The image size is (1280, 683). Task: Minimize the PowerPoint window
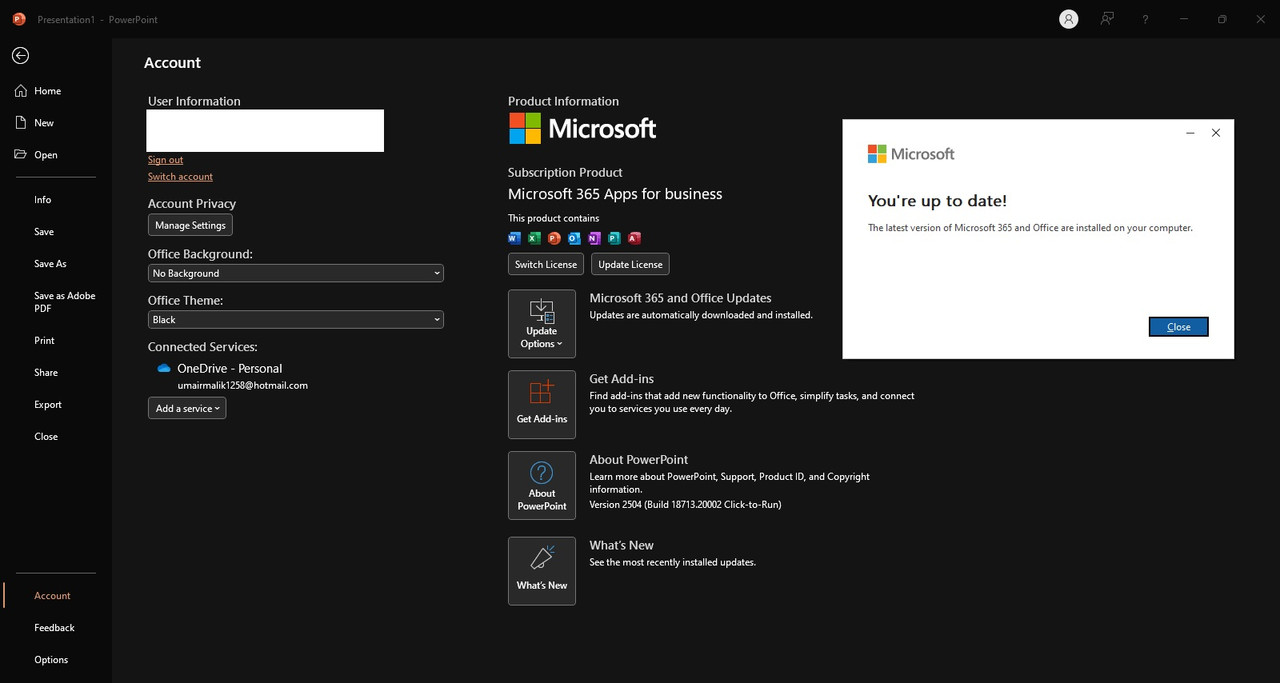1184,19
